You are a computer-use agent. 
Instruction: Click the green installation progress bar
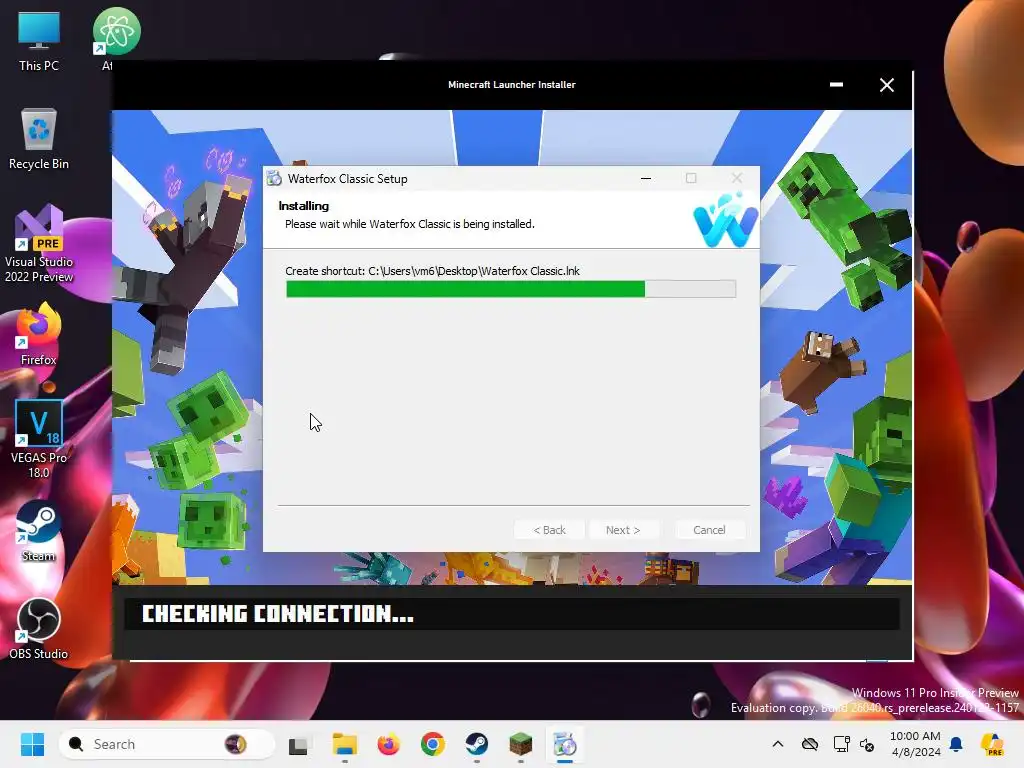(x=511, y=289)
